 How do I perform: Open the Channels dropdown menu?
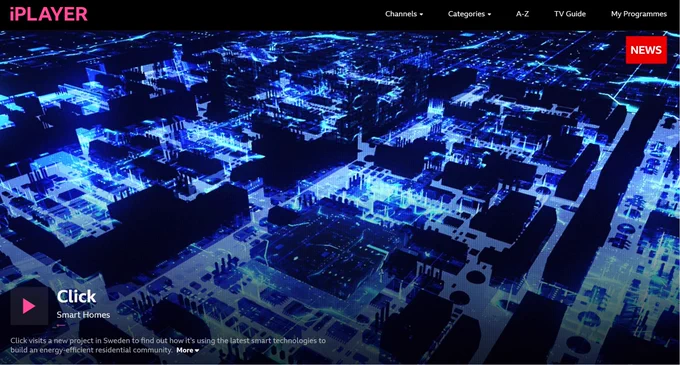pyautogui.click(x=404, y=14)
